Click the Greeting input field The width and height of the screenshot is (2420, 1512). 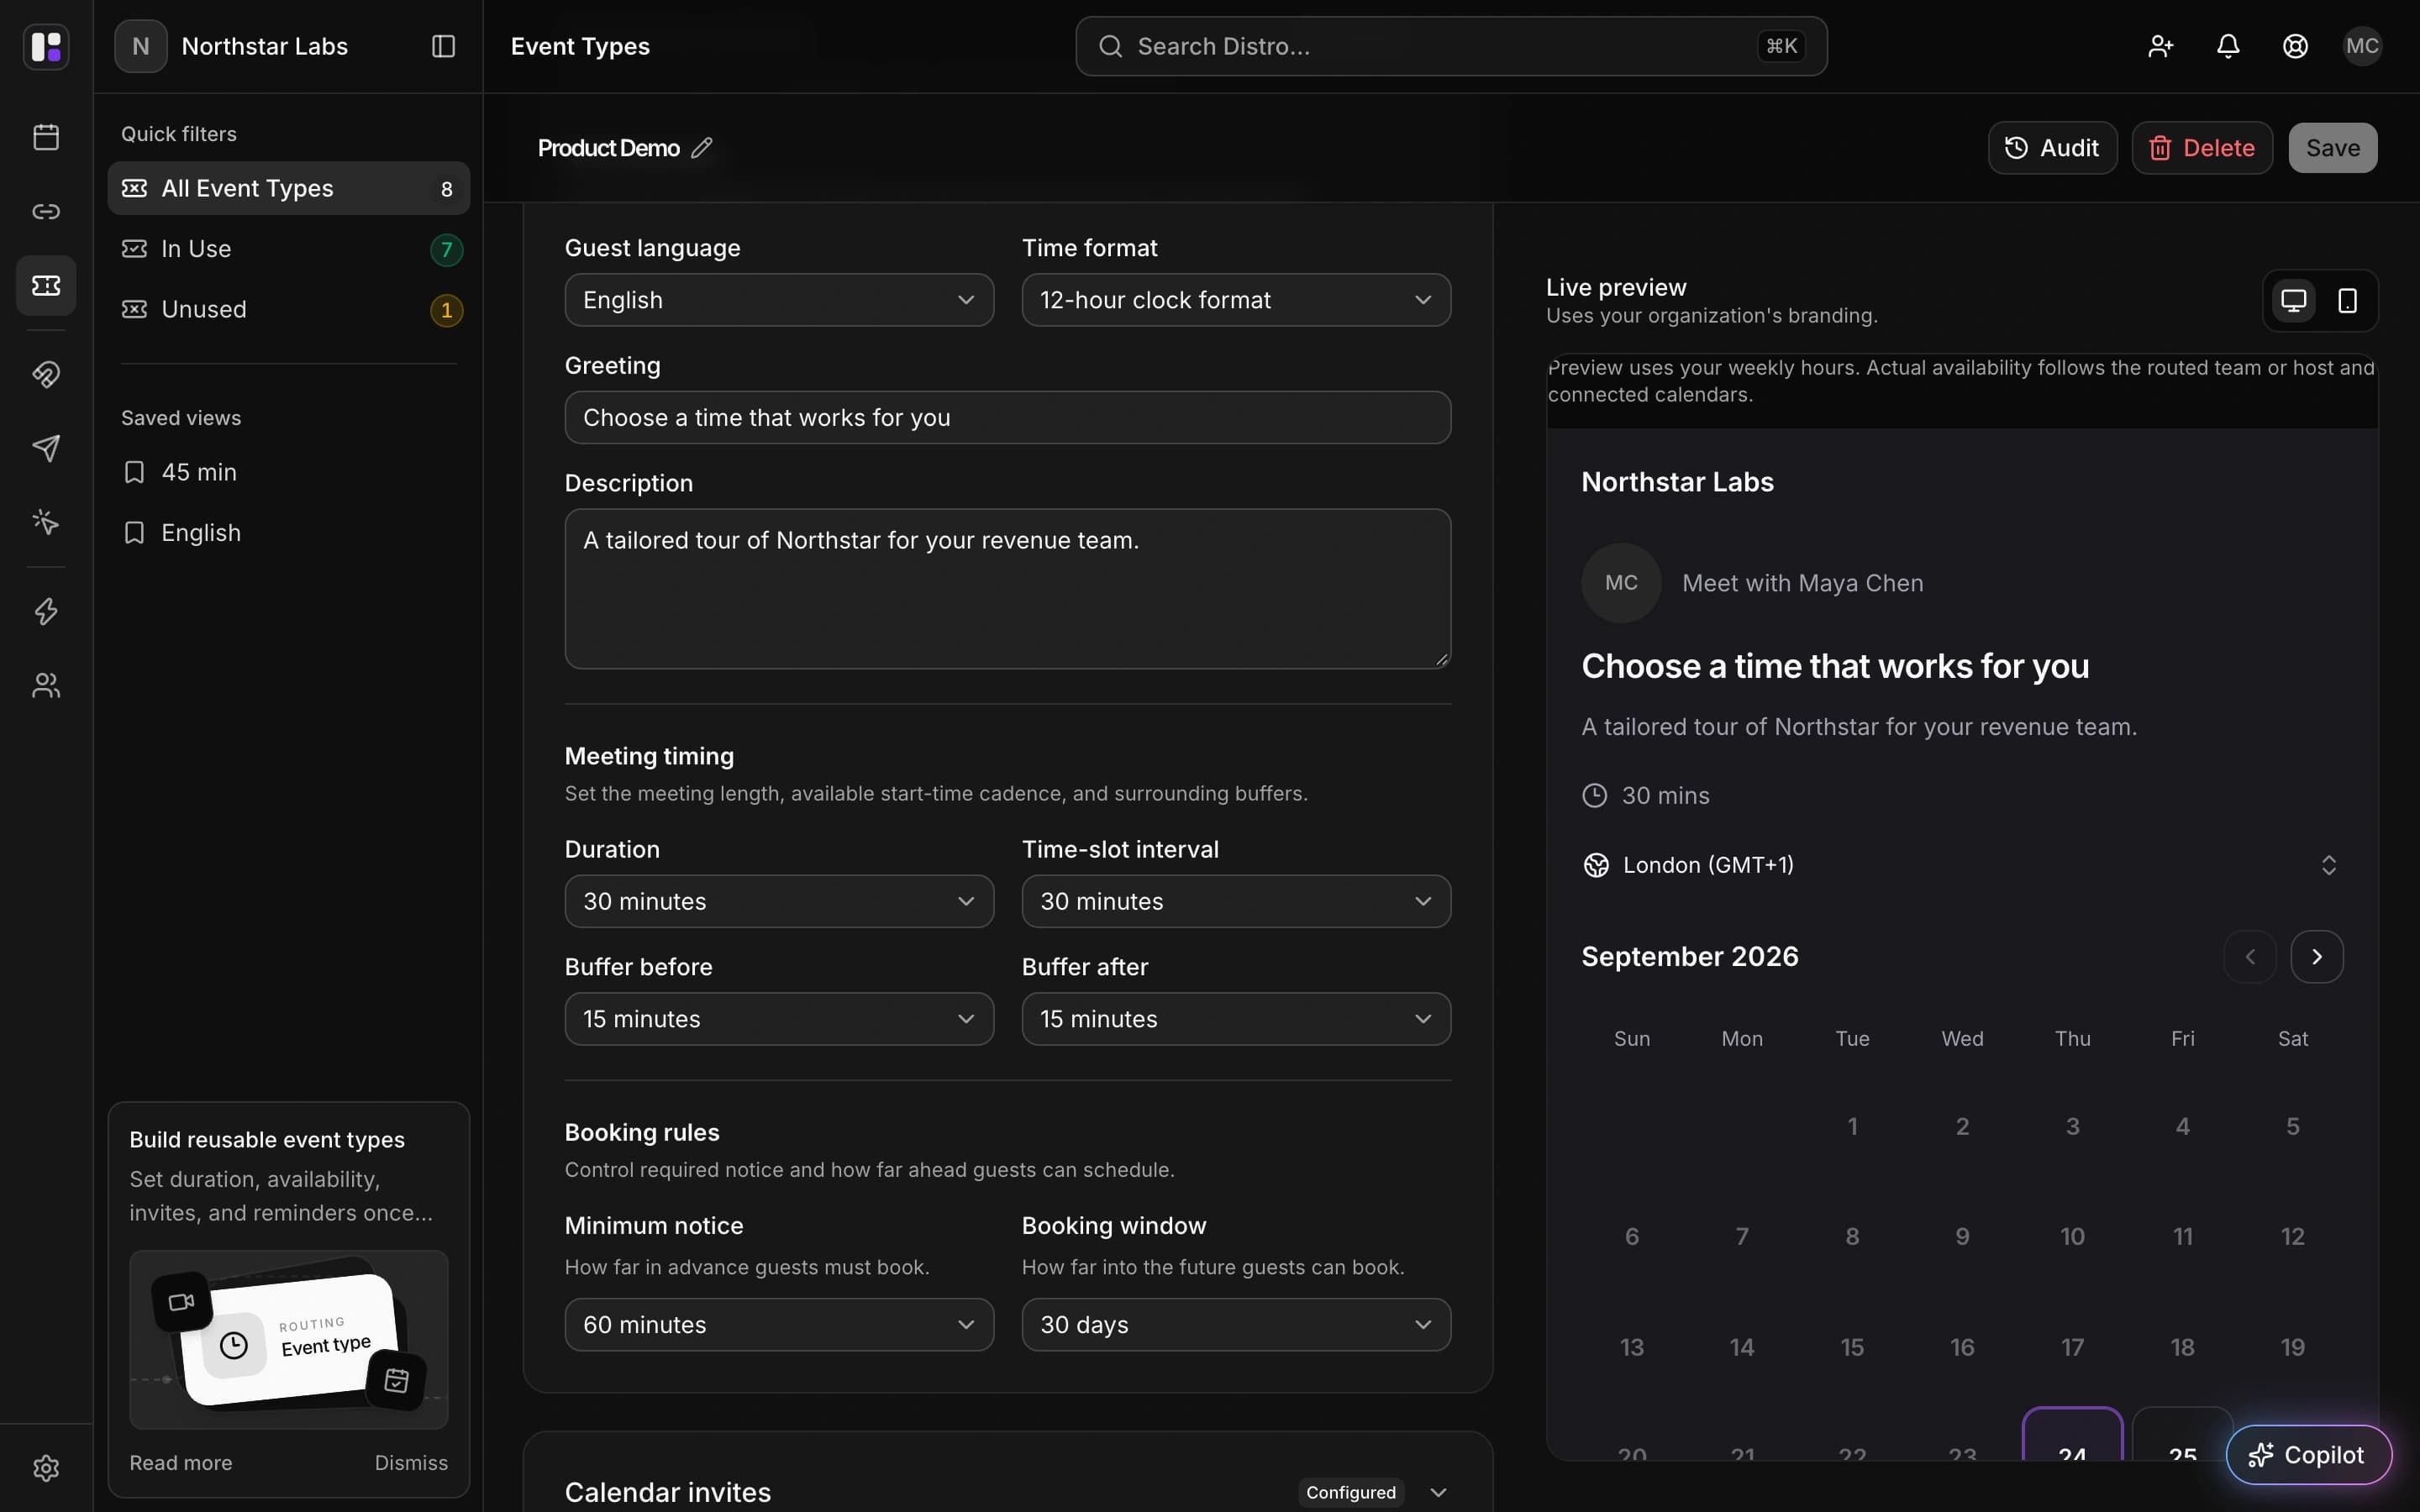tap(1007, 418)
